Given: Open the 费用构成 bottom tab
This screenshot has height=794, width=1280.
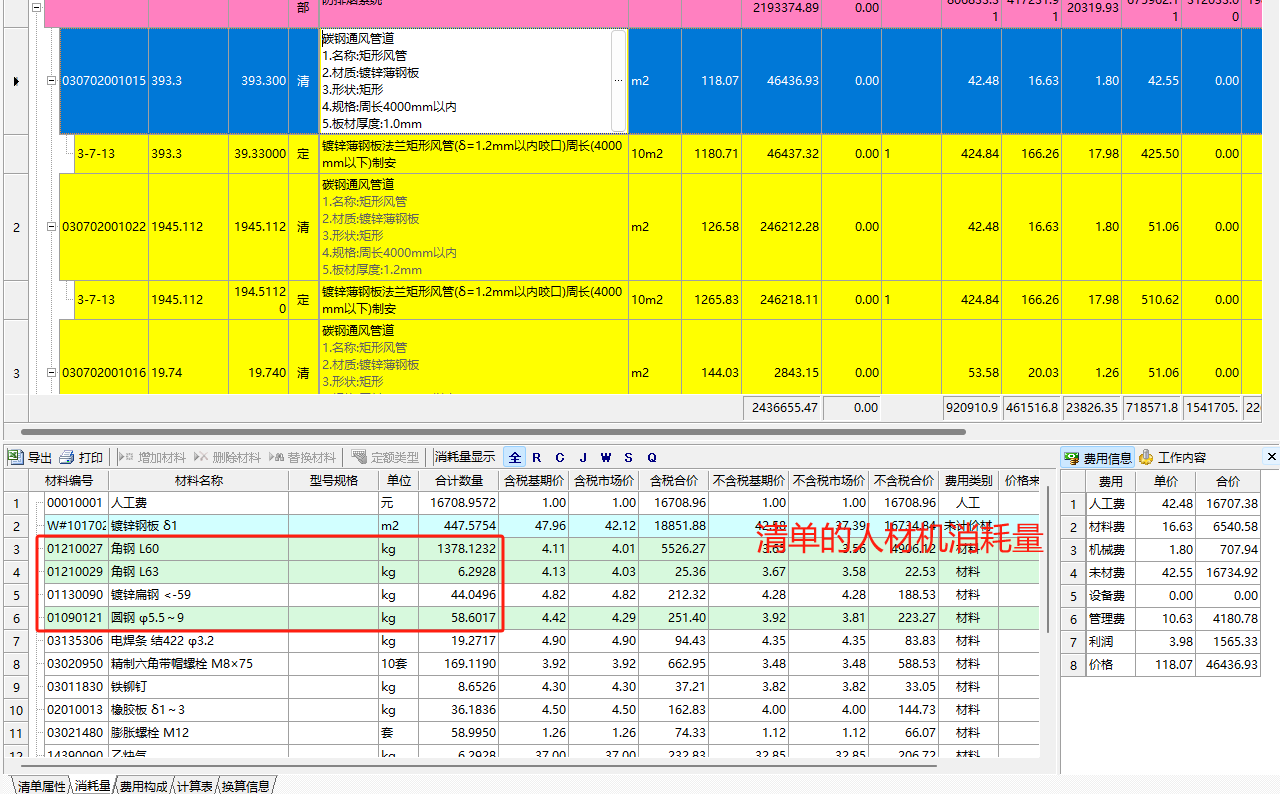Looking at the screenshot, I should [x=144, y=786].
